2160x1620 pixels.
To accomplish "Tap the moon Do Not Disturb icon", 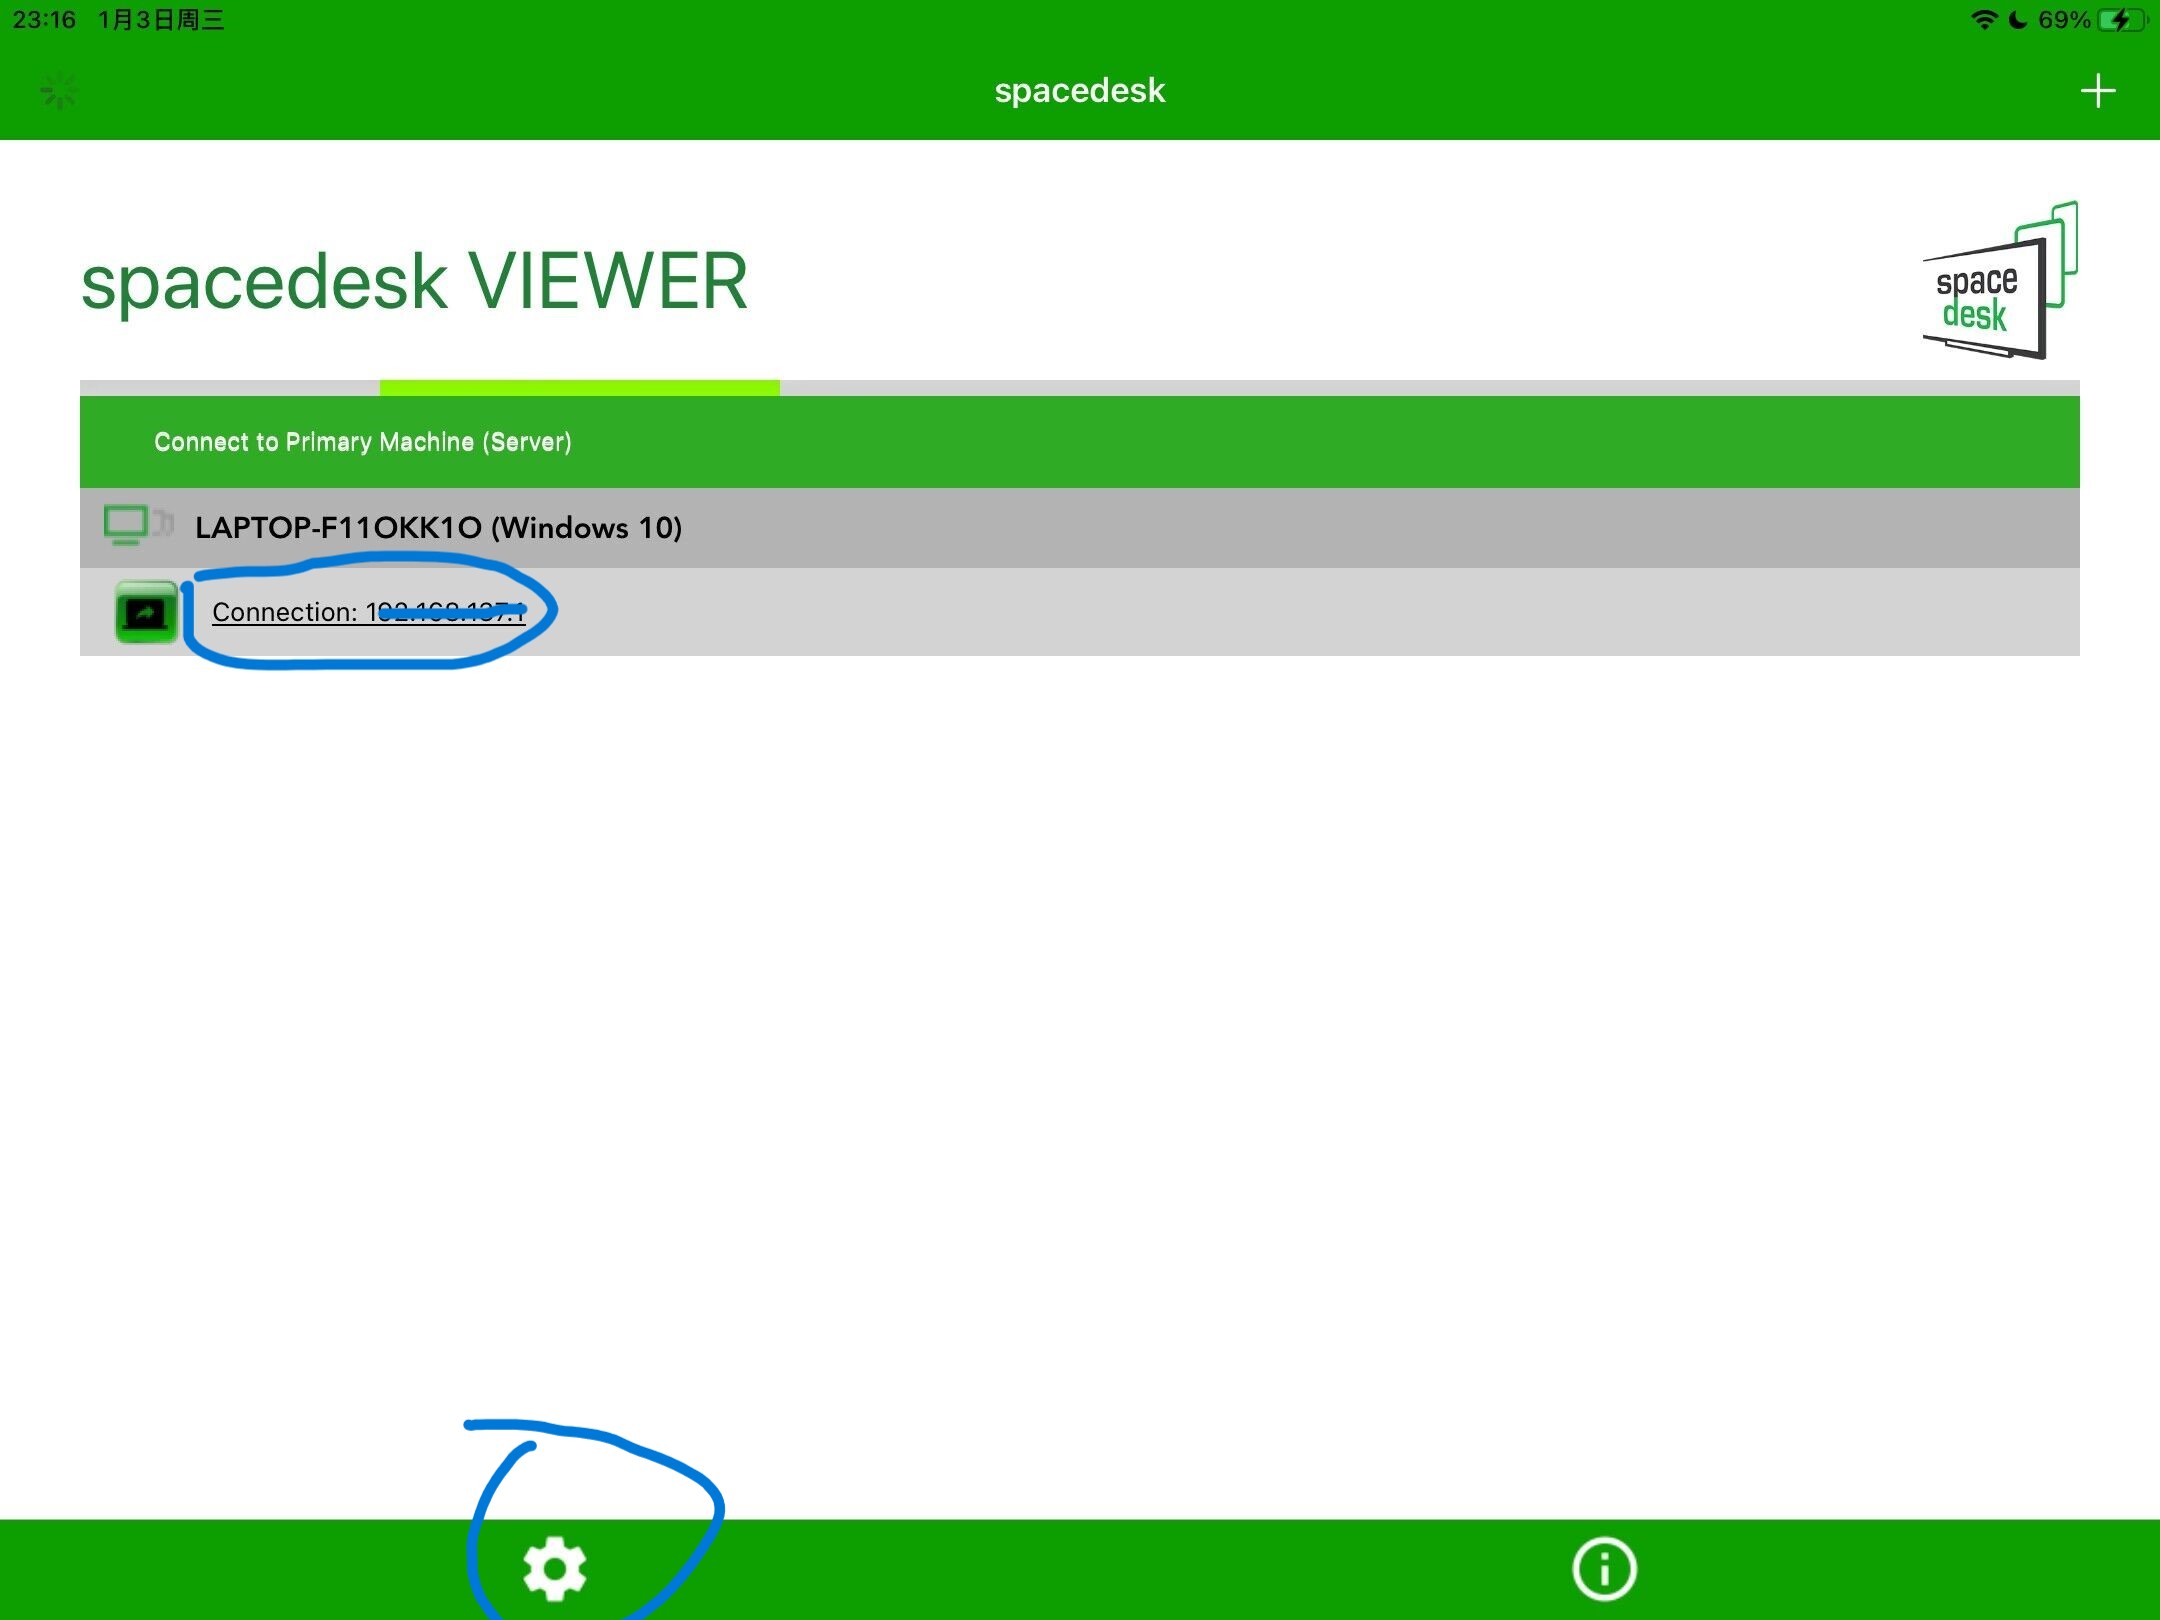I will tap(2018, 20).
